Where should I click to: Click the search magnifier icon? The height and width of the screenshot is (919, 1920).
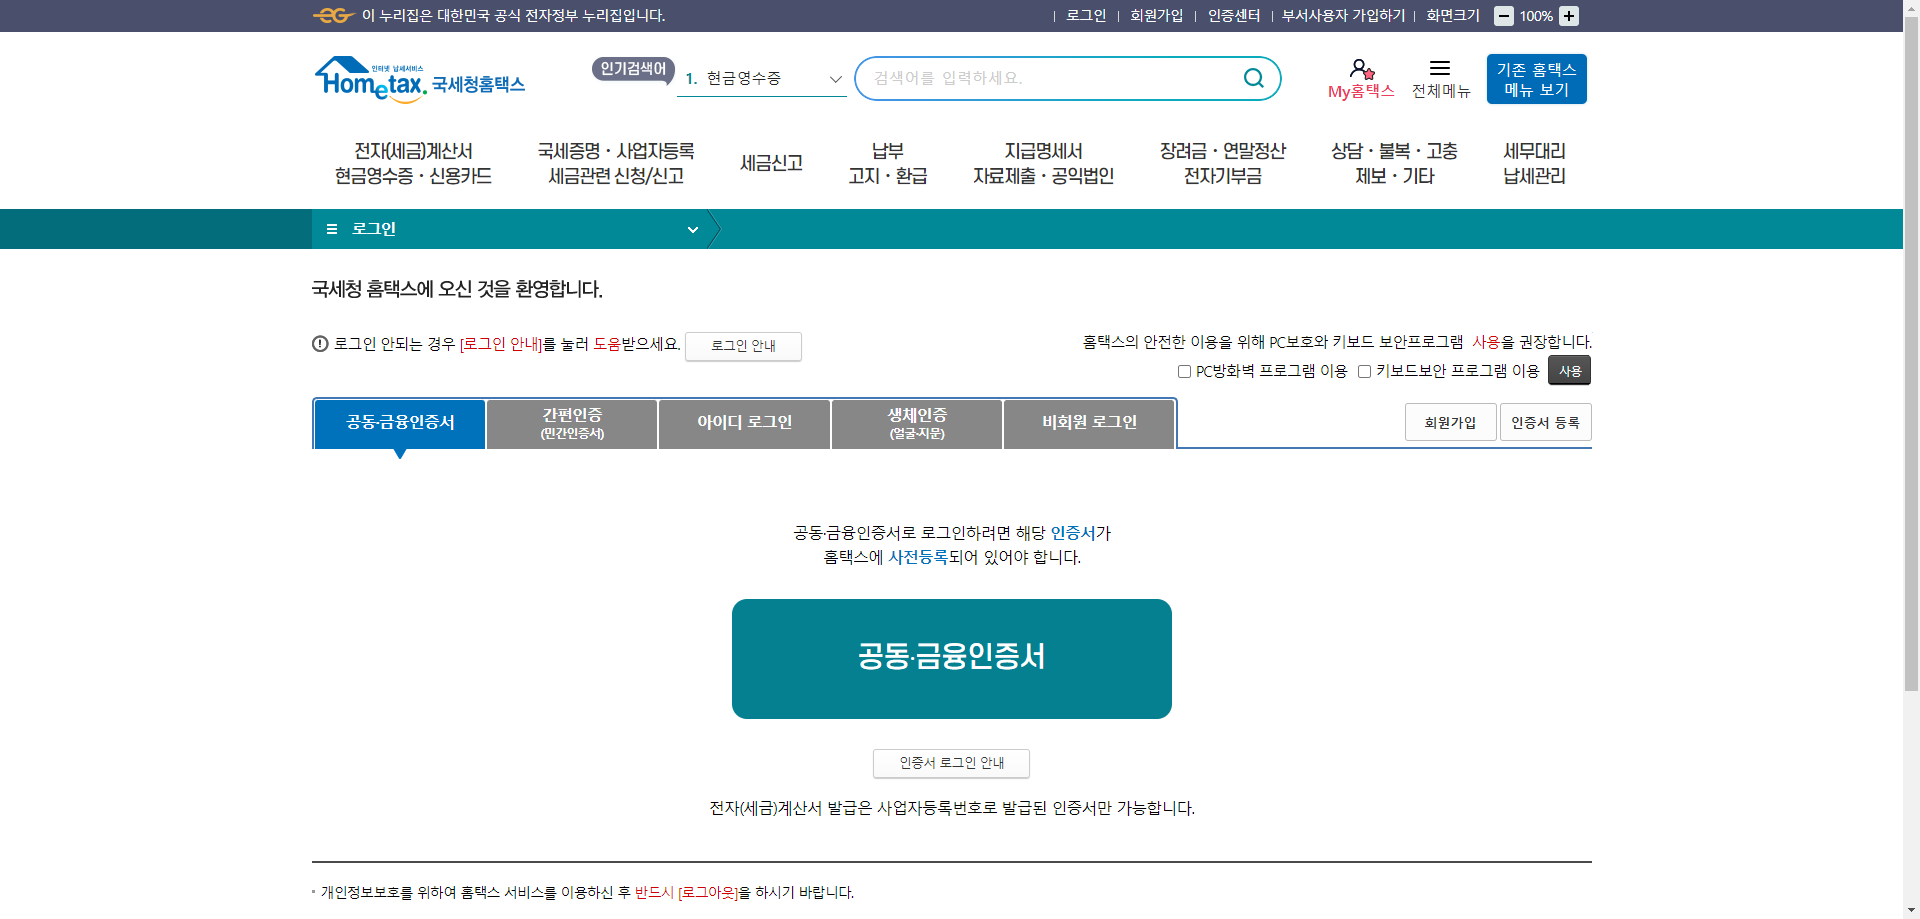pos(1252,78)
